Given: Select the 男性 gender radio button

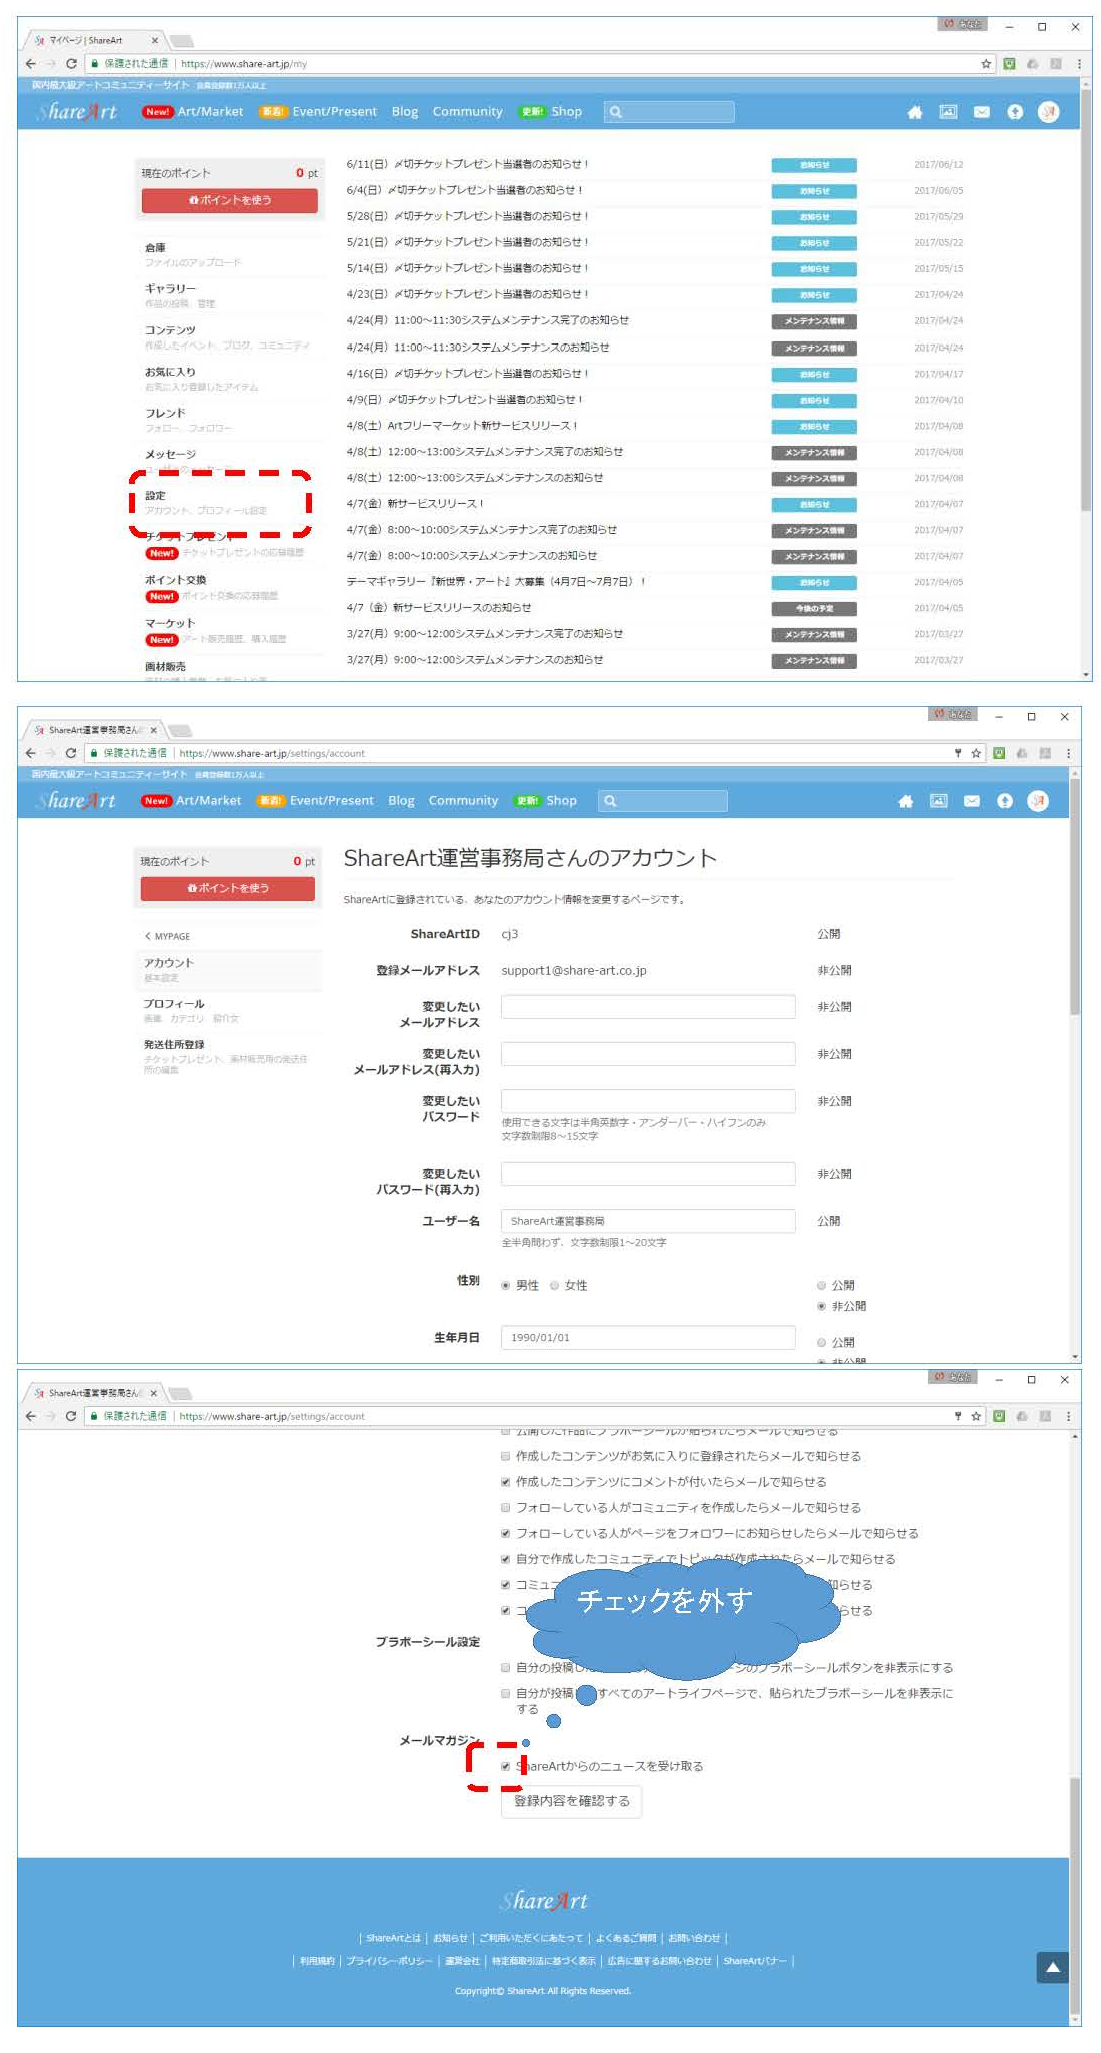Looking at the screenshot, I should point(506,1286).
